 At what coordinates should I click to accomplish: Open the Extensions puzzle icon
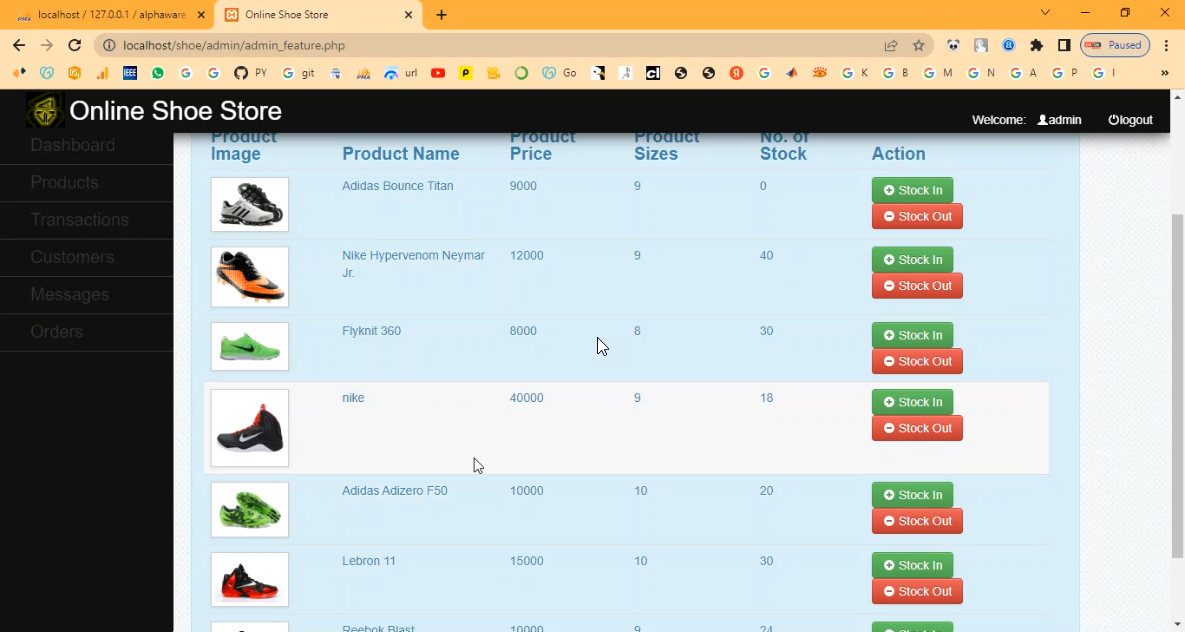[1036, 45]
